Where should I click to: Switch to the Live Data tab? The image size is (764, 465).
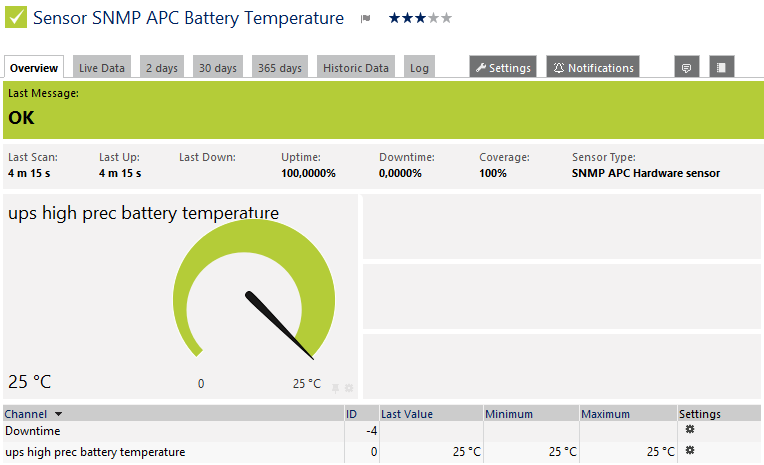point(102,67)
